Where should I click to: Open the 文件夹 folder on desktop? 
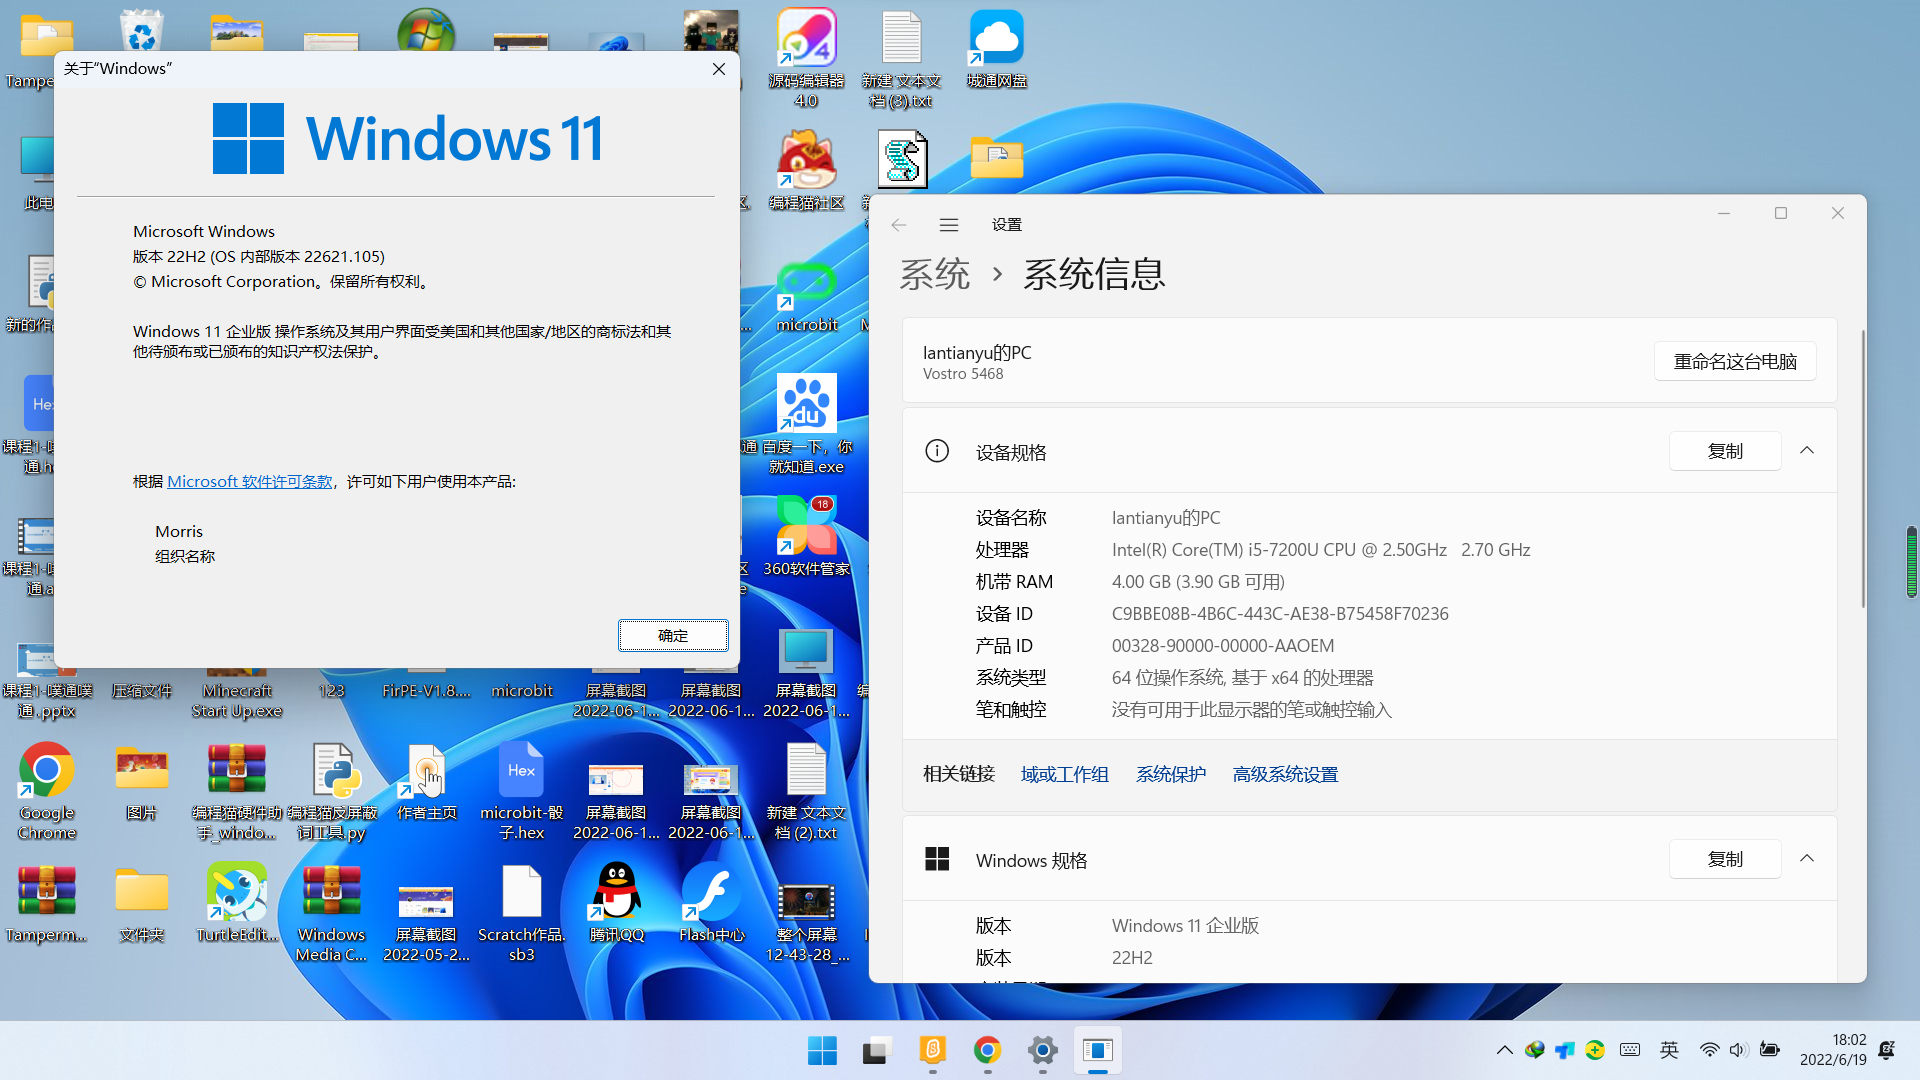pyautogui.click(x=141, y=902)
